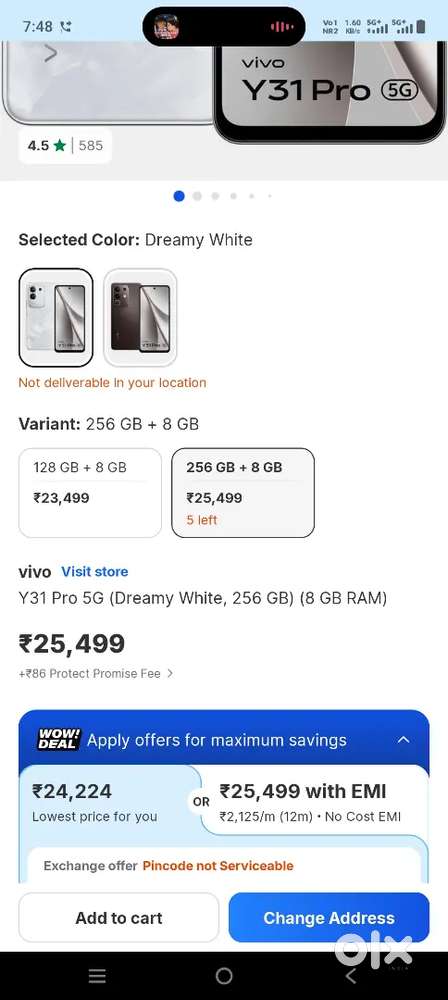Select the ₹24,224 lowest price tab
This screenshot has width=448, height=1000.
105,802
